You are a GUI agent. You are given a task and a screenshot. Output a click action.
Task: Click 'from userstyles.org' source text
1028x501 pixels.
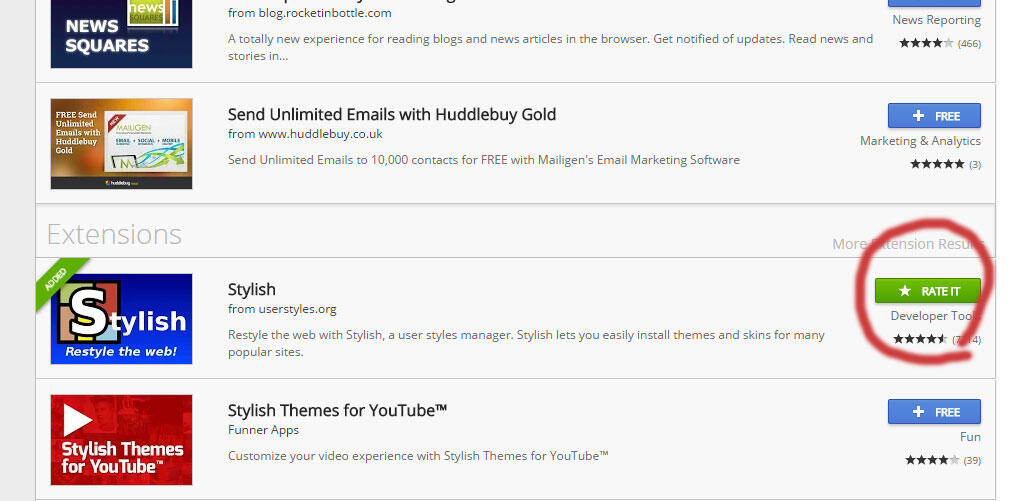282,309
